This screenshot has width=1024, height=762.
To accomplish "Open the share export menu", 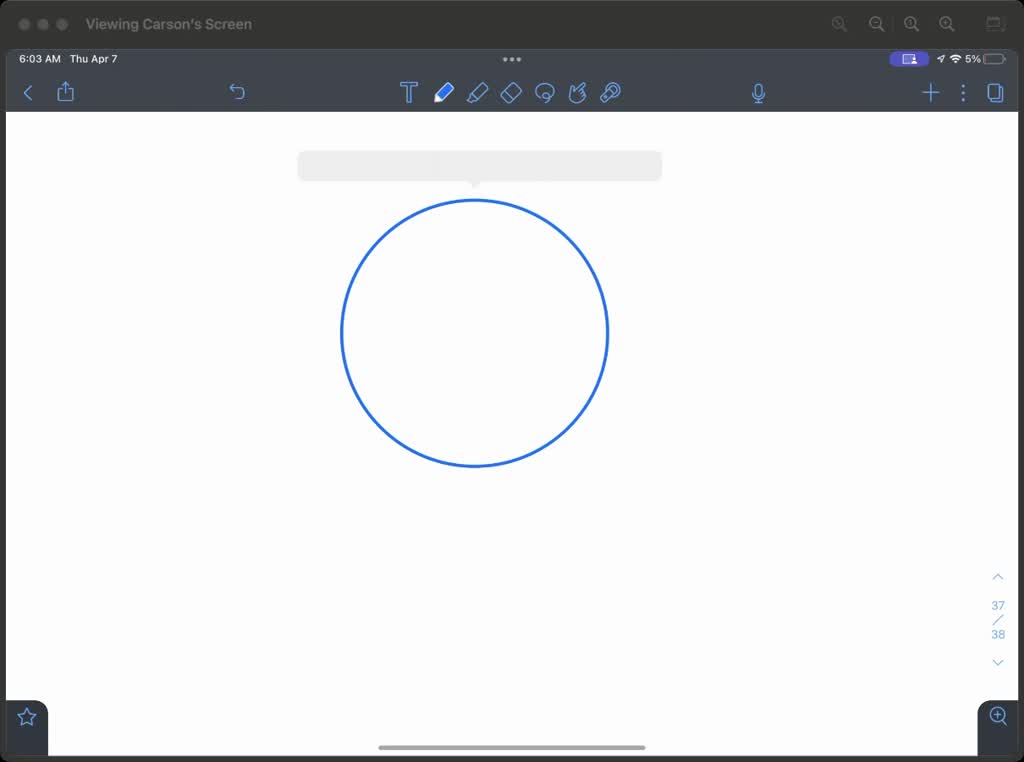I will [66, 92].
